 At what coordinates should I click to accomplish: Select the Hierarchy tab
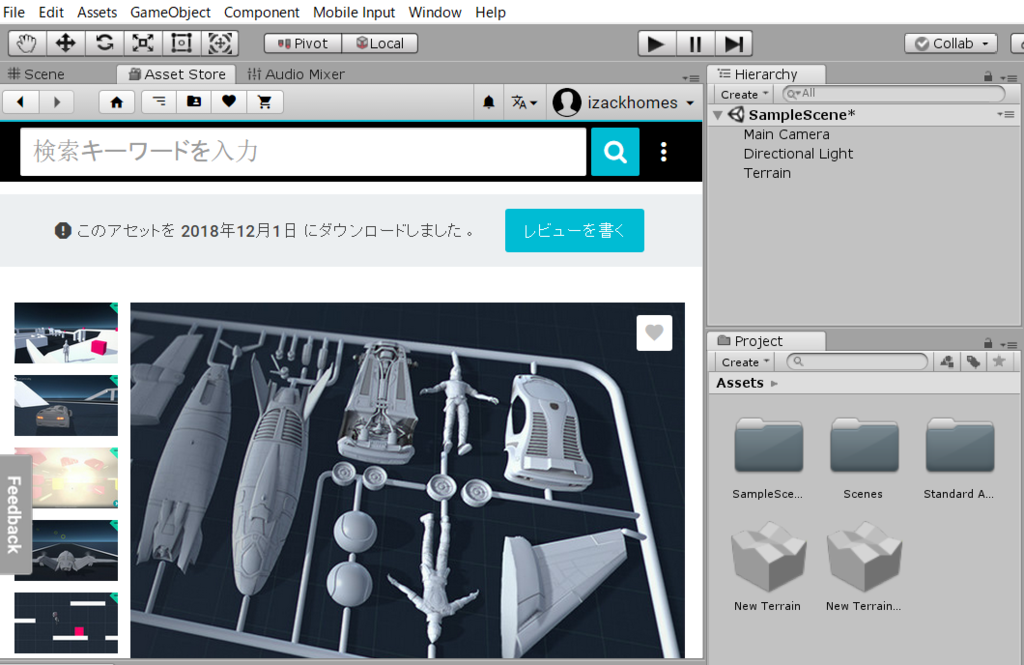tap(766, 74)
